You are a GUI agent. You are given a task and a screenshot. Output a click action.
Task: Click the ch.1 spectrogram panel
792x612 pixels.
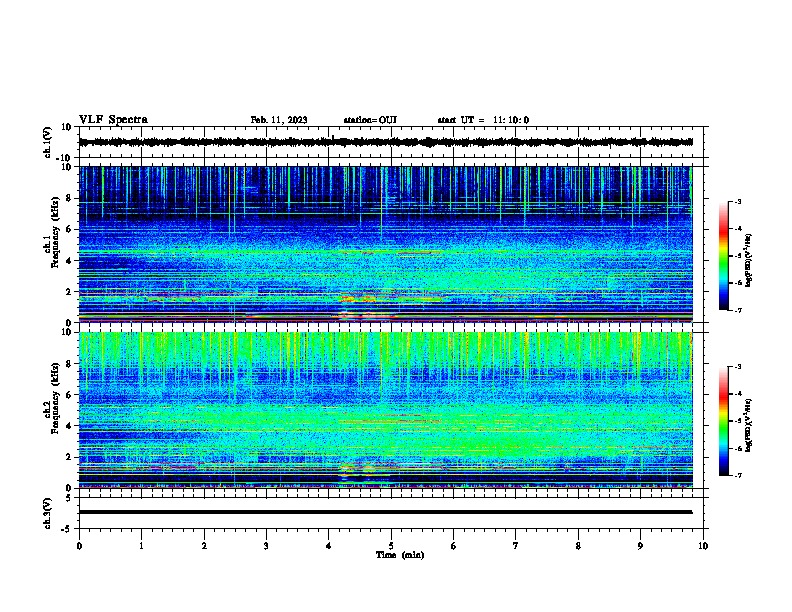(x=386, y=244)
